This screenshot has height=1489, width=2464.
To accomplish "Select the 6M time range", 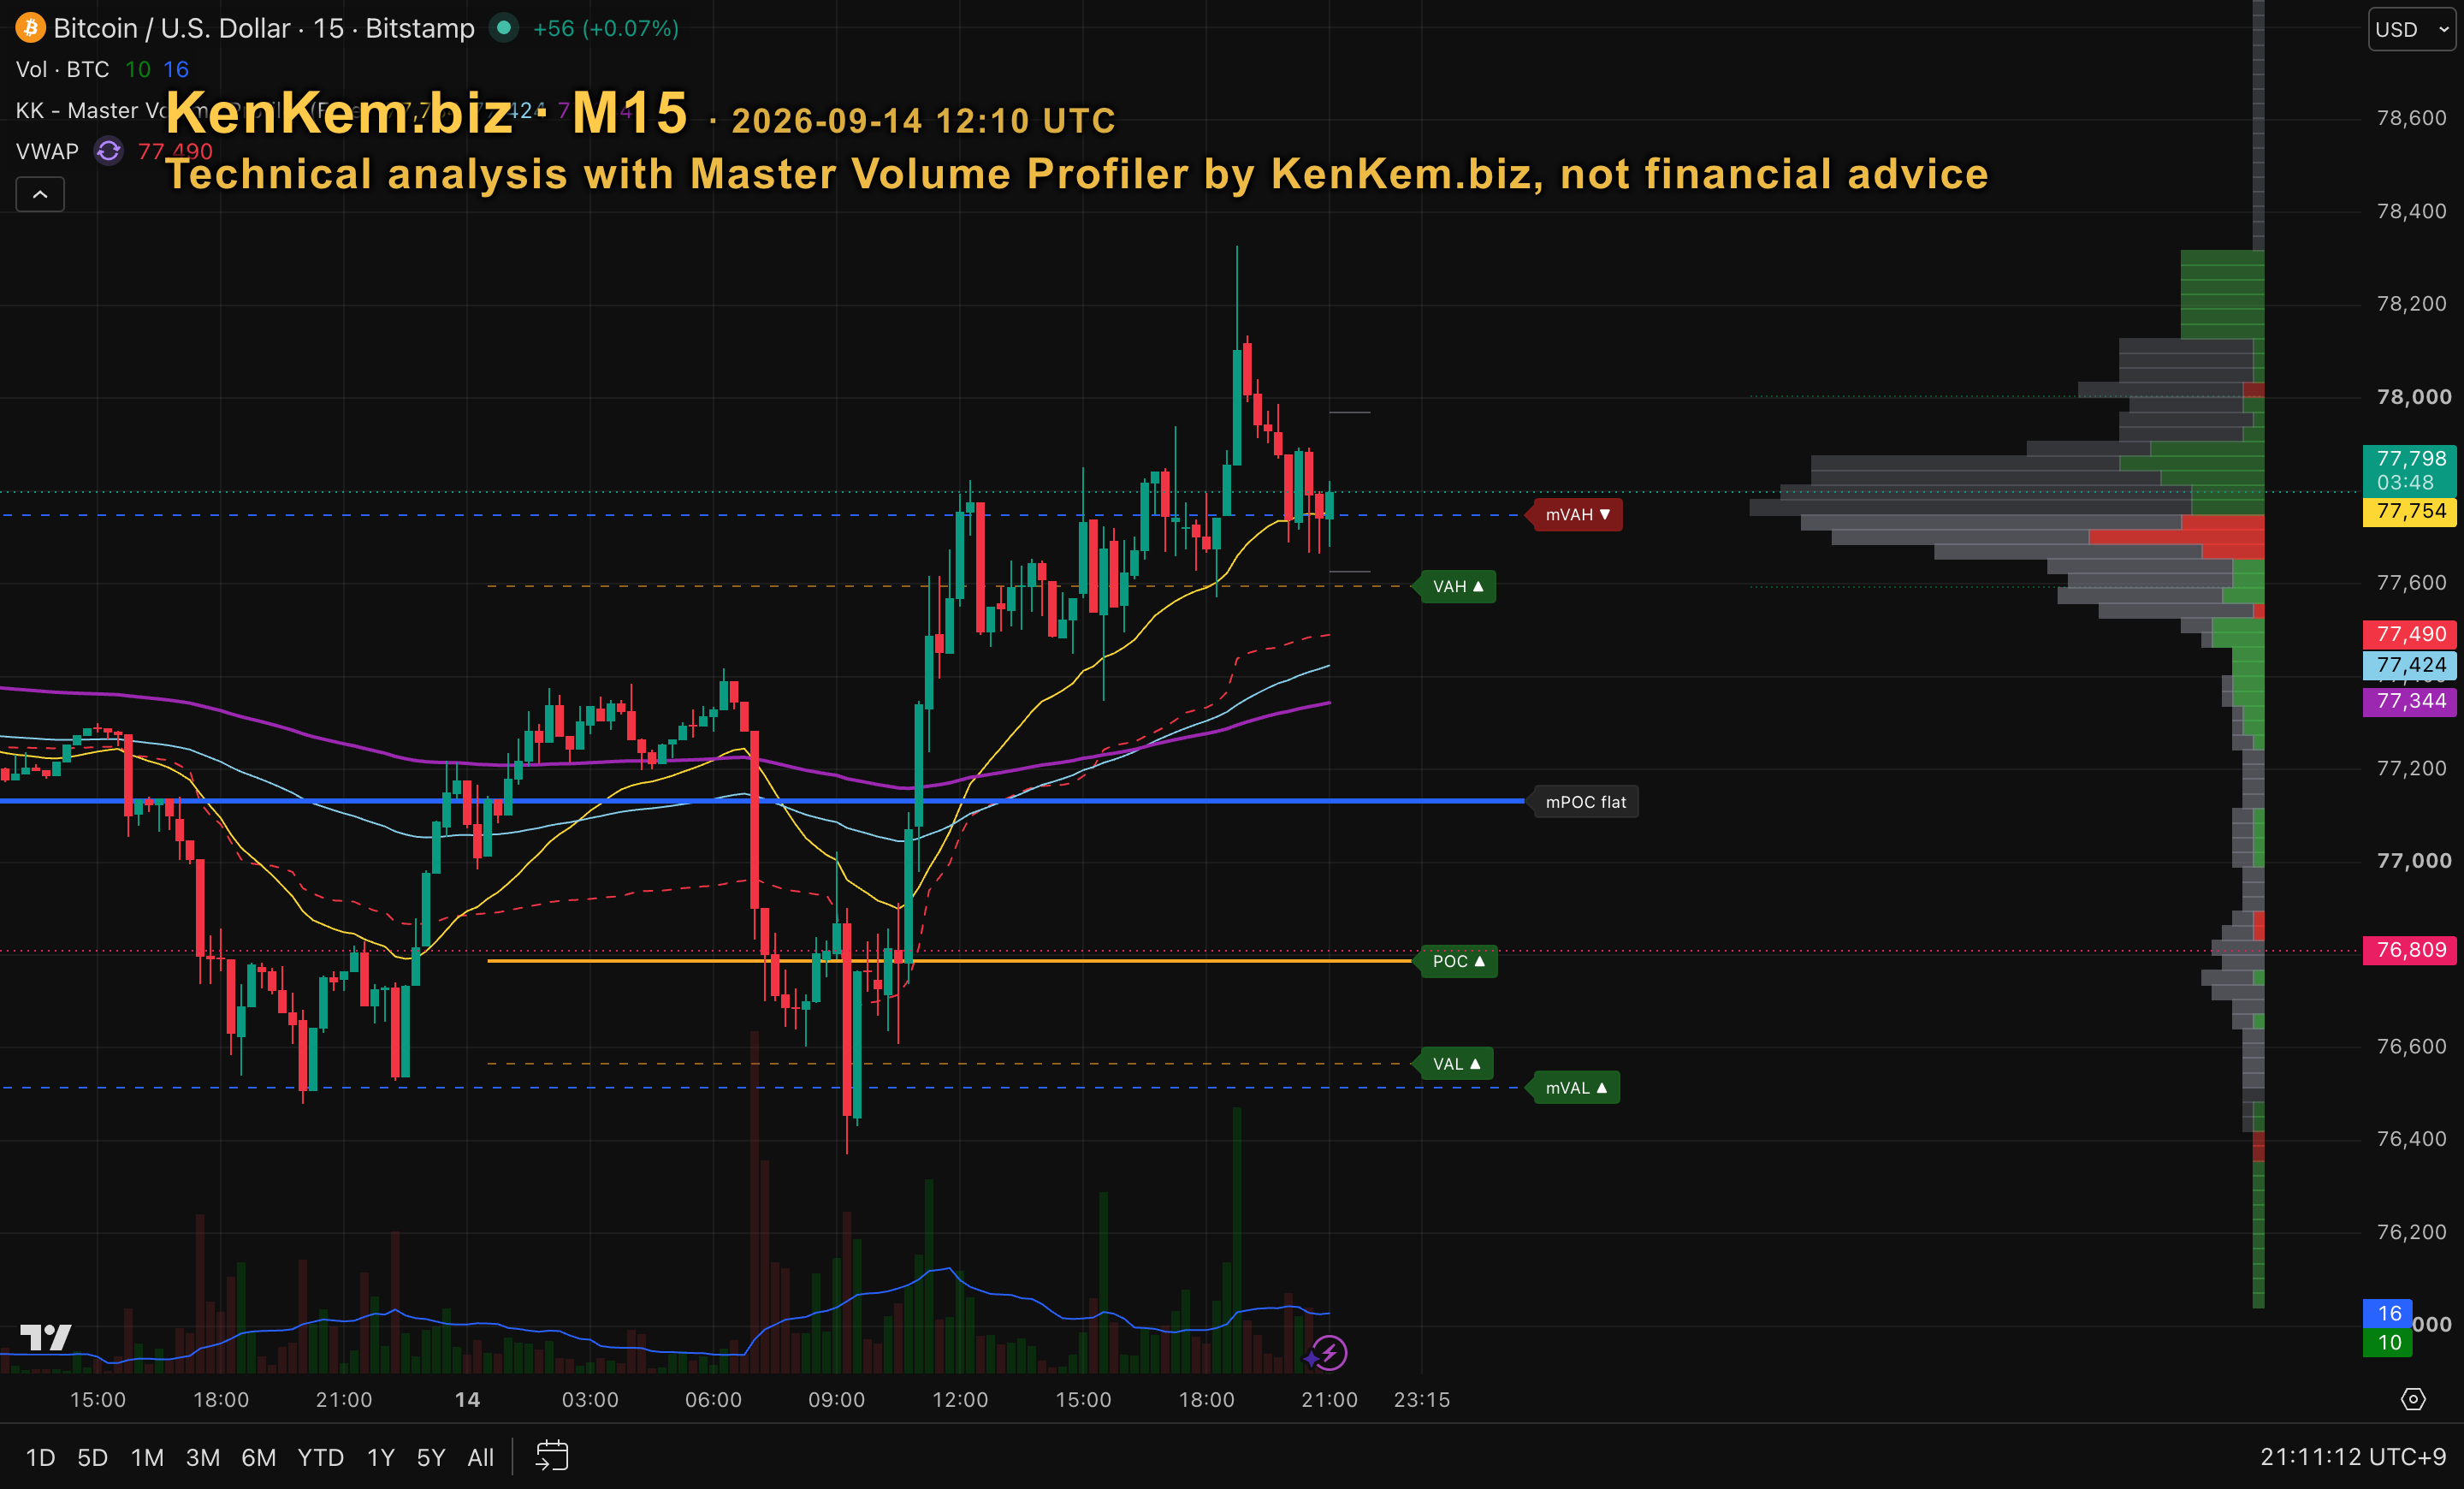I will 259,1458.
